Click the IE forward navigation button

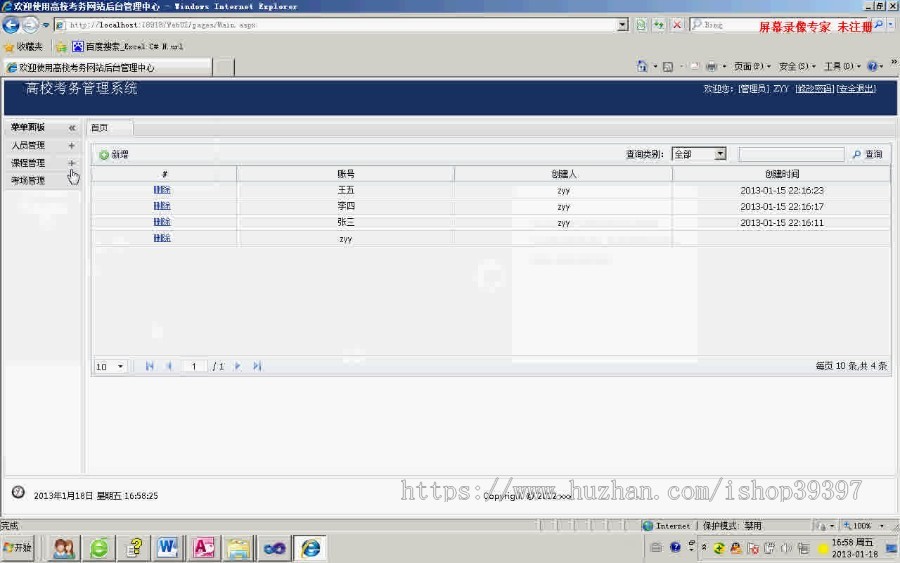tap(30, 25)
